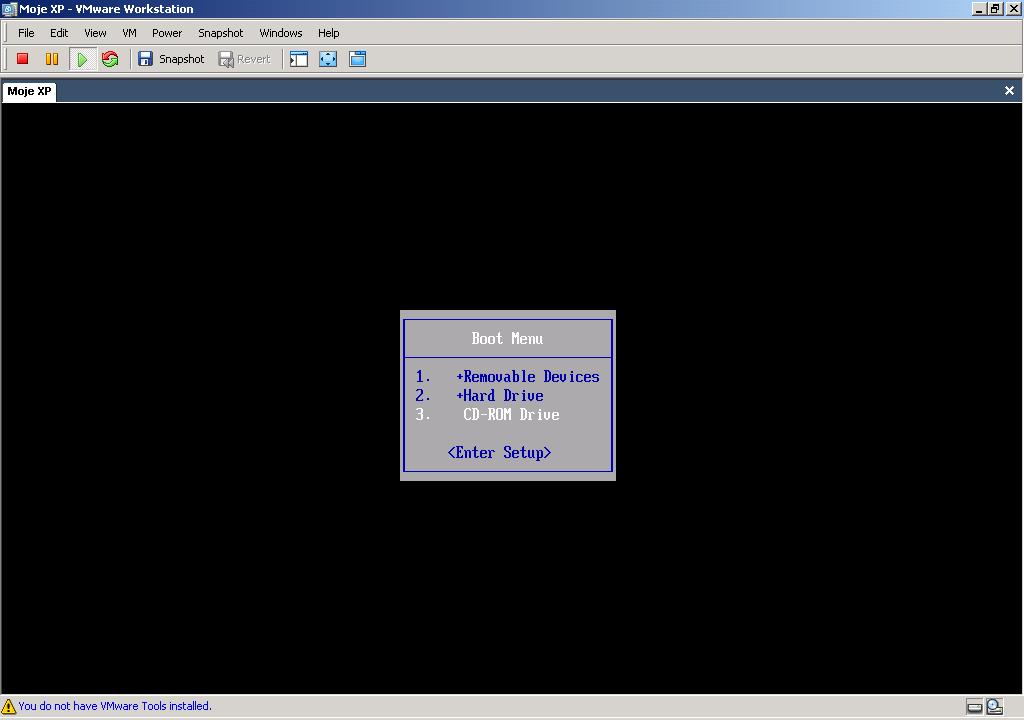1024x720 pixels.
Task: Restore the VMware Workstation window
Action: pyautogui.click(x=995, y=9)
